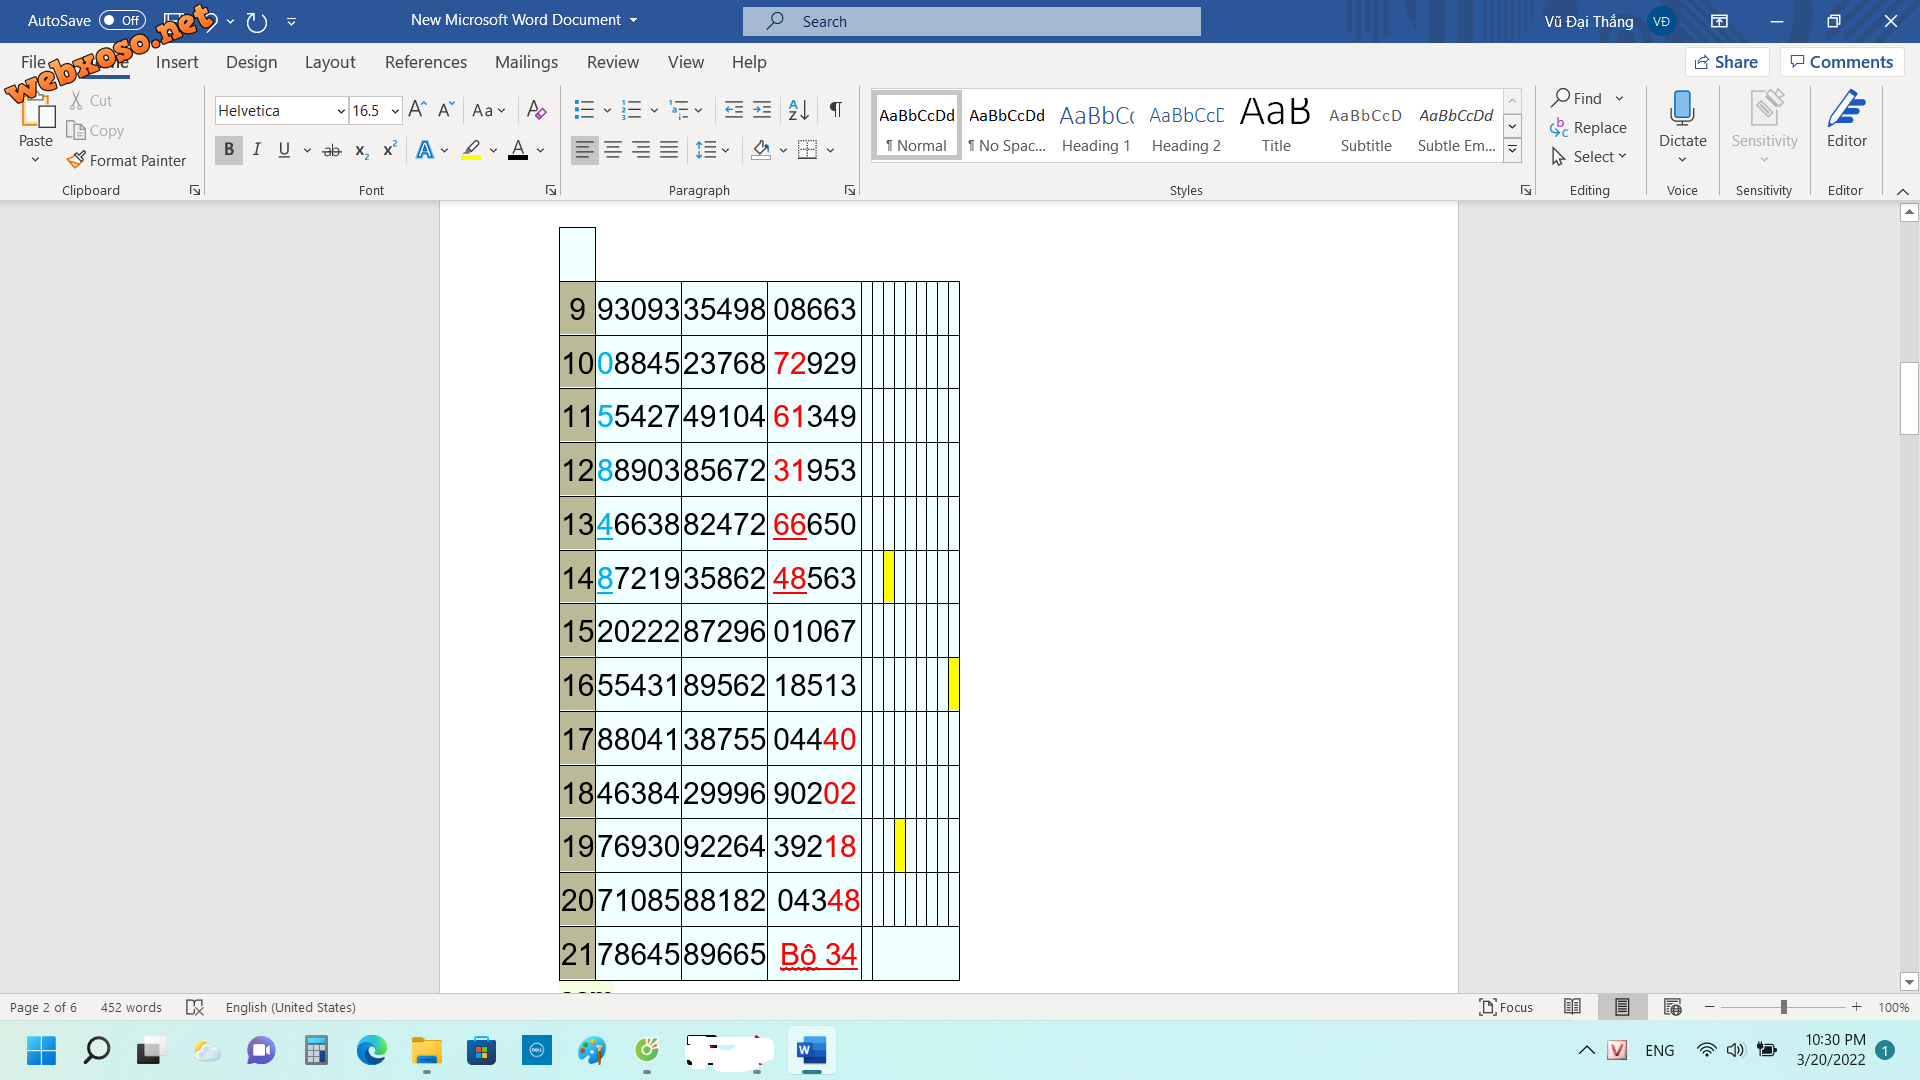The width and height of the screenshot is (1920, 1080).
Task: Toggle Italic formatting
Action: point(256,150)
